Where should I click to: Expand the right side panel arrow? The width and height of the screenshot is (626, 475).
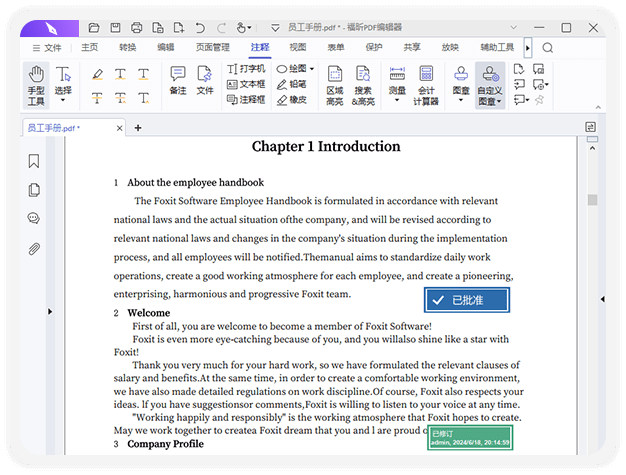[x=602, y=299]
